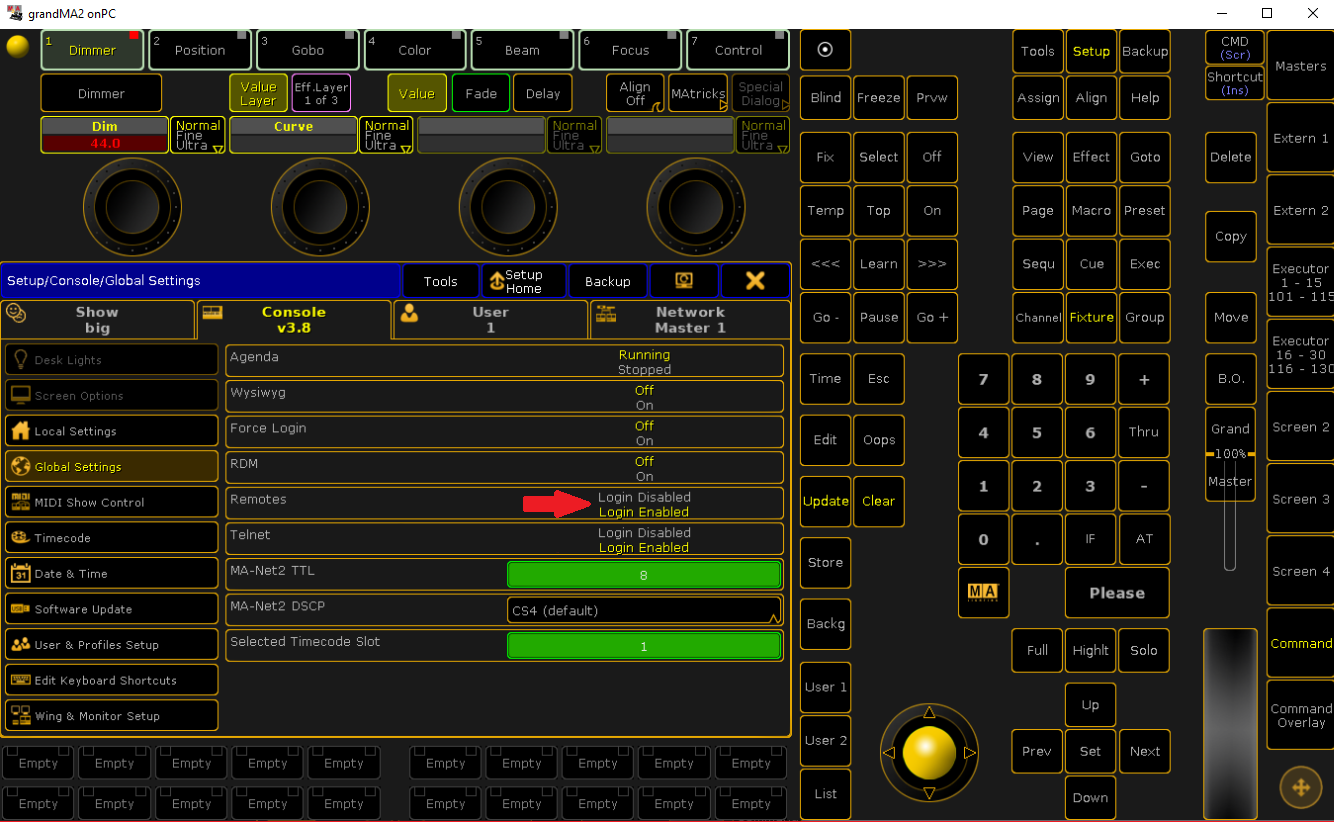Toggle Remotes login setting
Image resolution: width=1334 pixels, height=822 pixels.
(x=504, y=504)
